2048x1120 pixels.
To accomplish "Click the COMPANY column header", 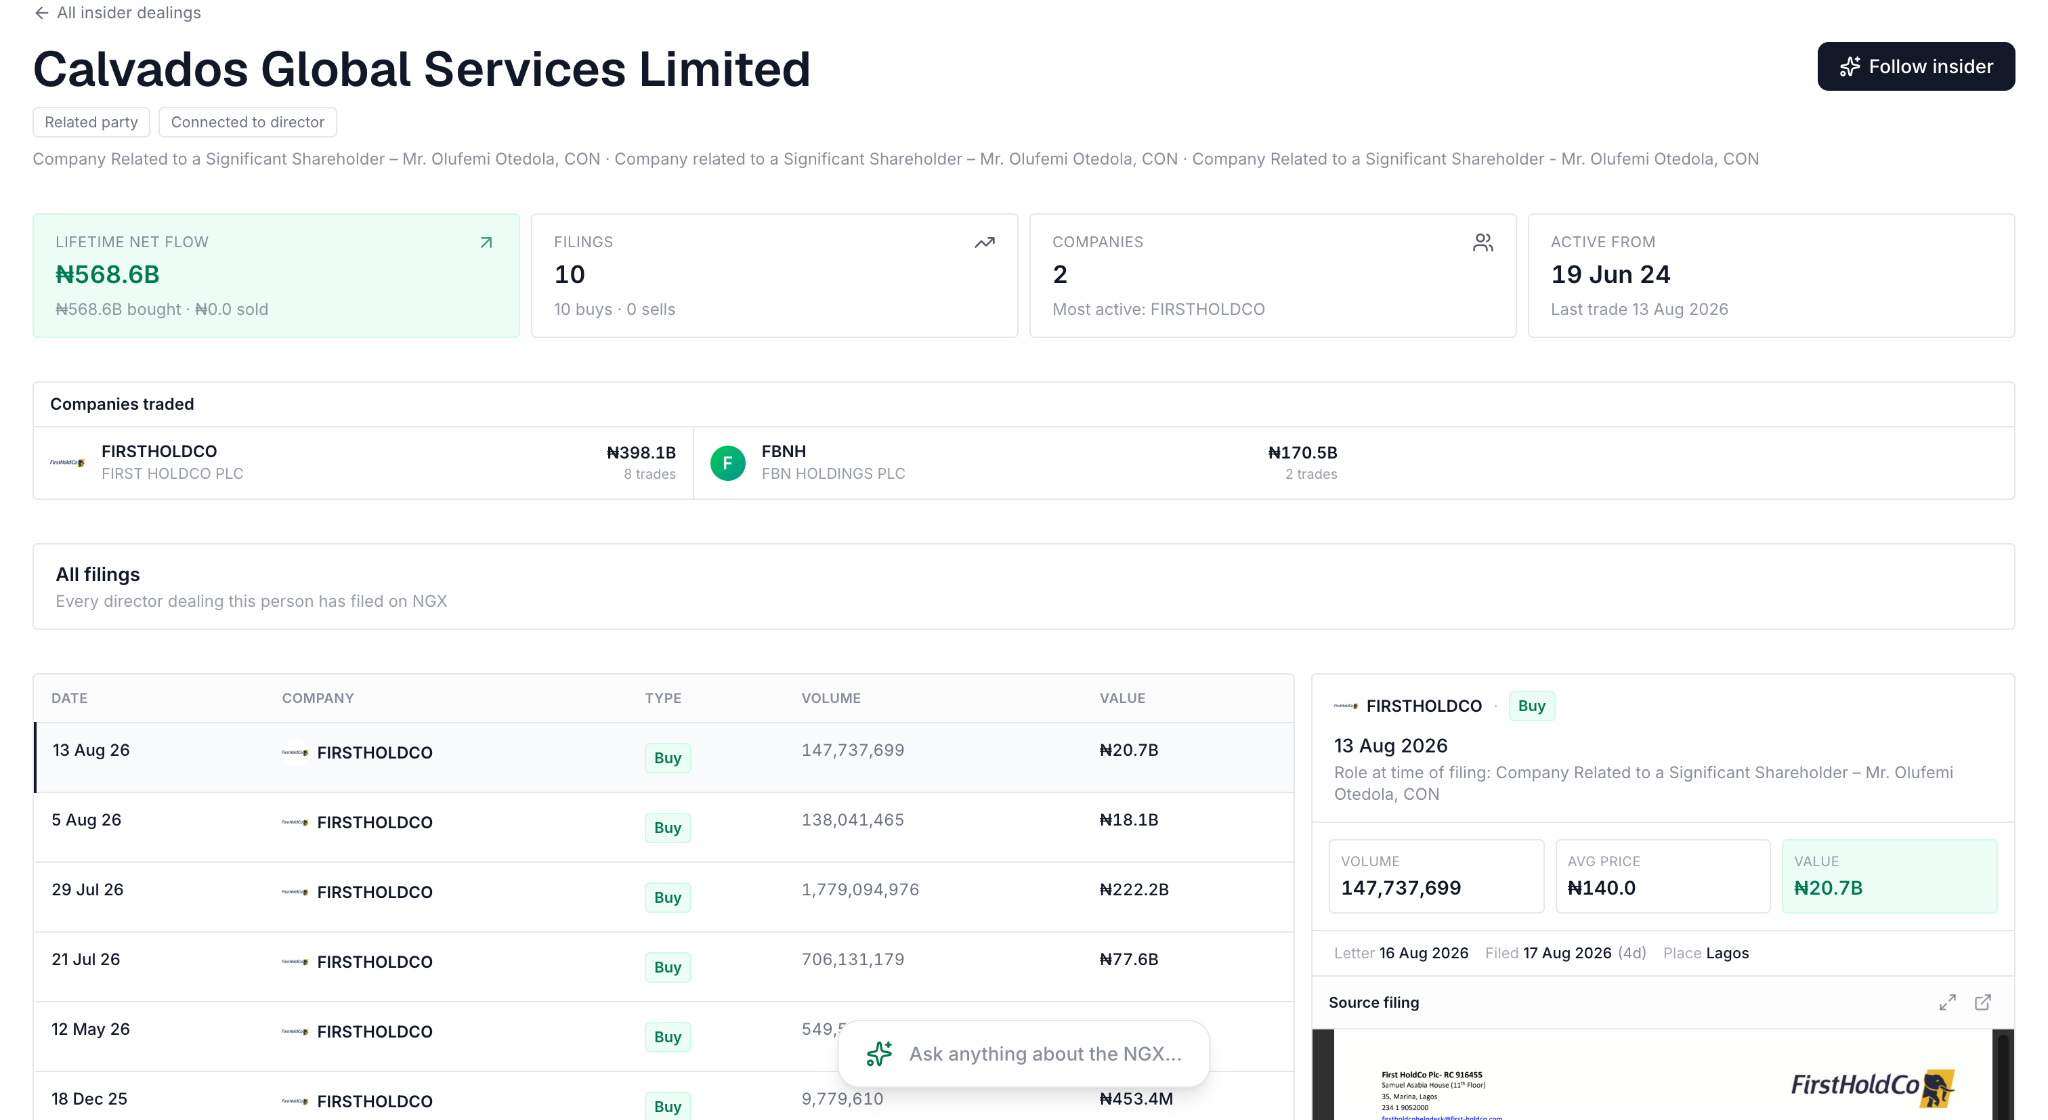I will click(318, 698).
